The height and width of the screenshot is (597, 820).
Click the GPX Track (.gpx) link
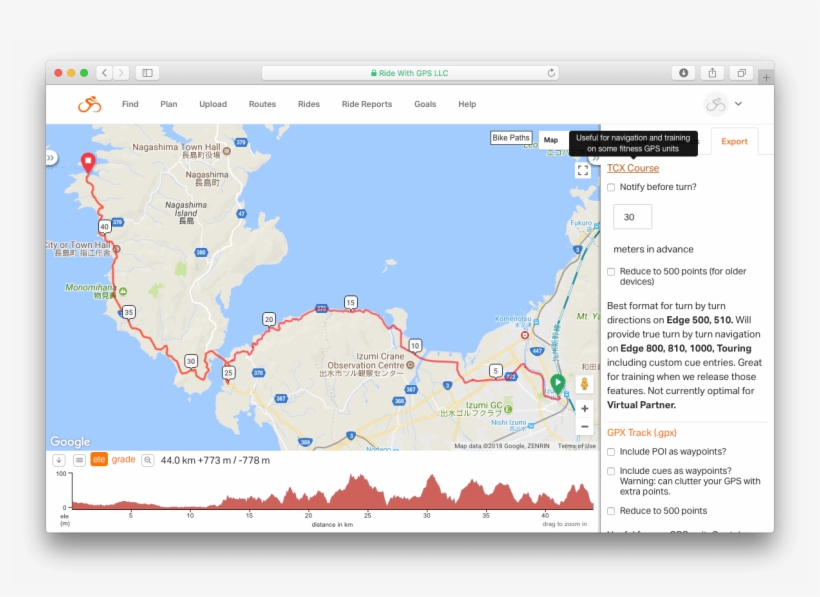click(642, 432)
